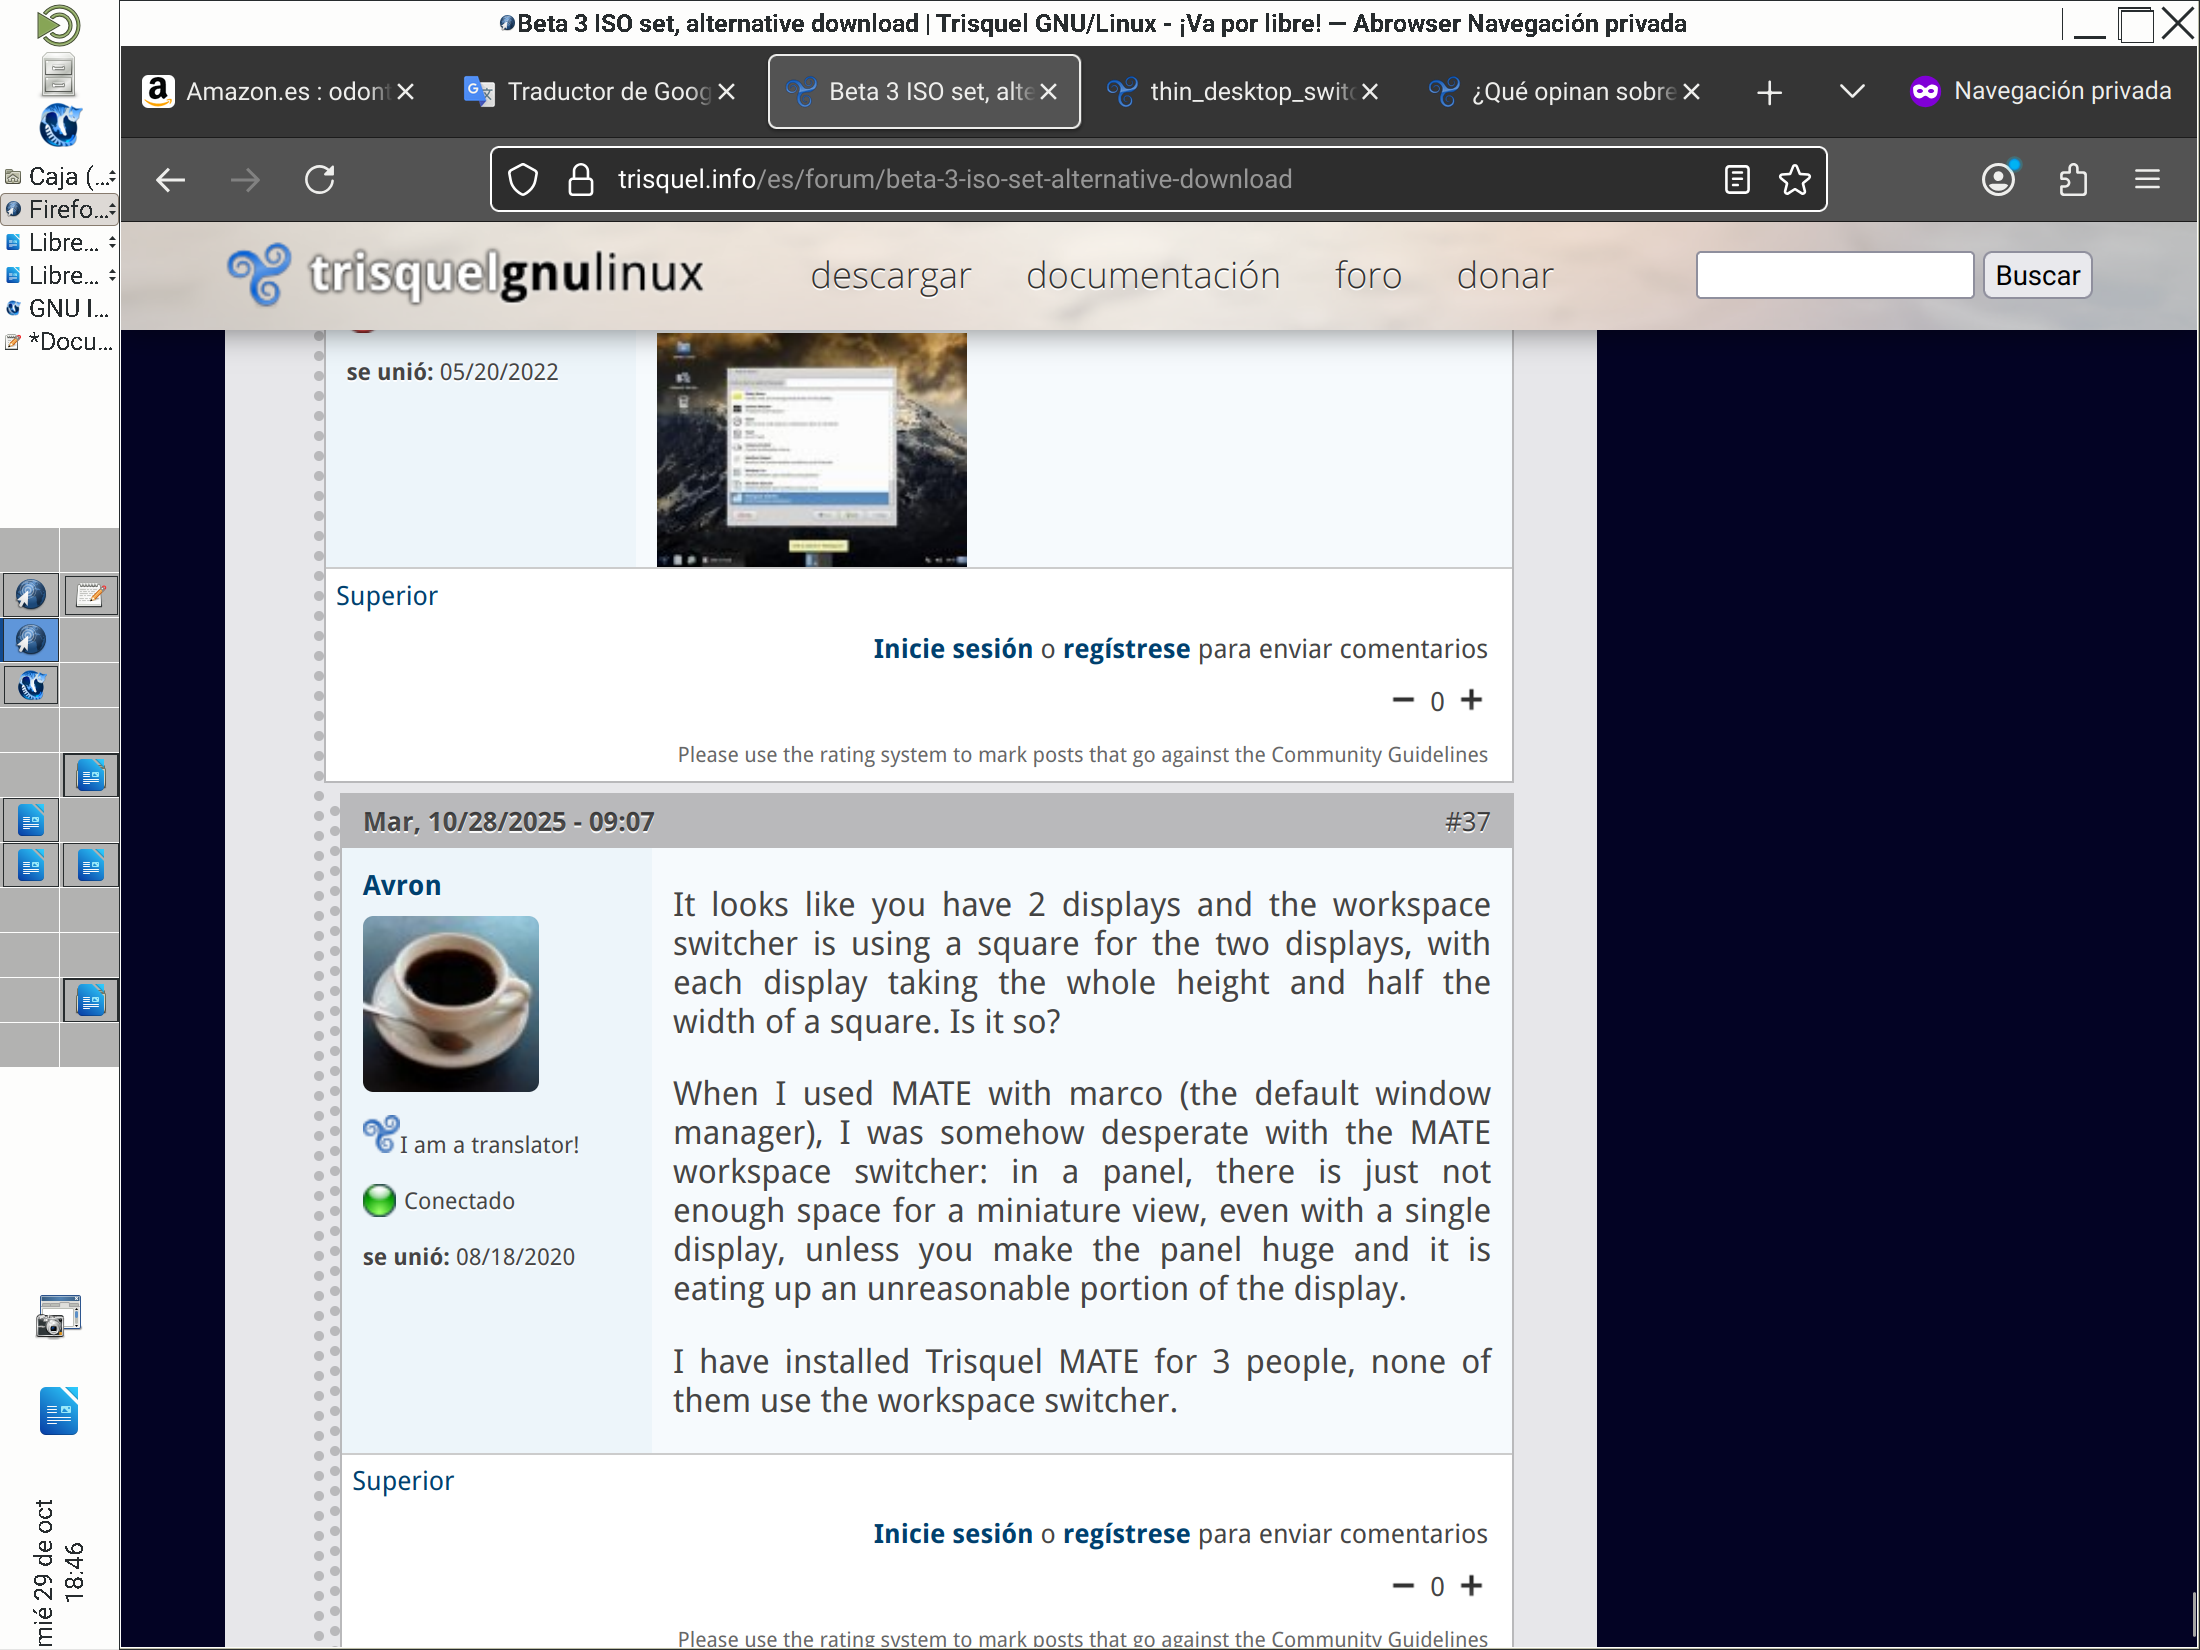2200x1650 pixels.
Task: Open the account profile icon
Action: click(x=1998, y=180)
